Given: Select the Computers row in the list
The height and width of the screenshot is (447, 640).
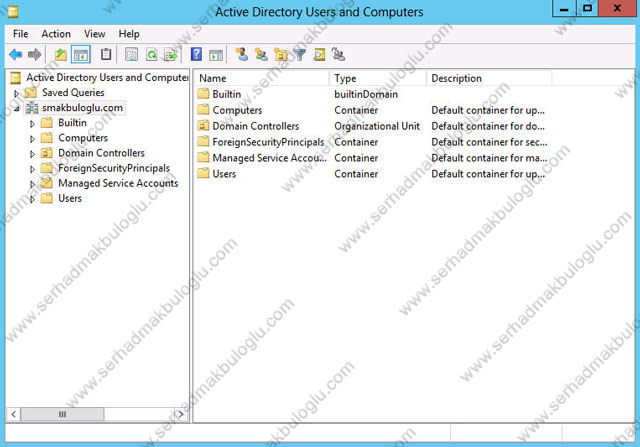Looking at the screenshot, I should coord(373,110).
